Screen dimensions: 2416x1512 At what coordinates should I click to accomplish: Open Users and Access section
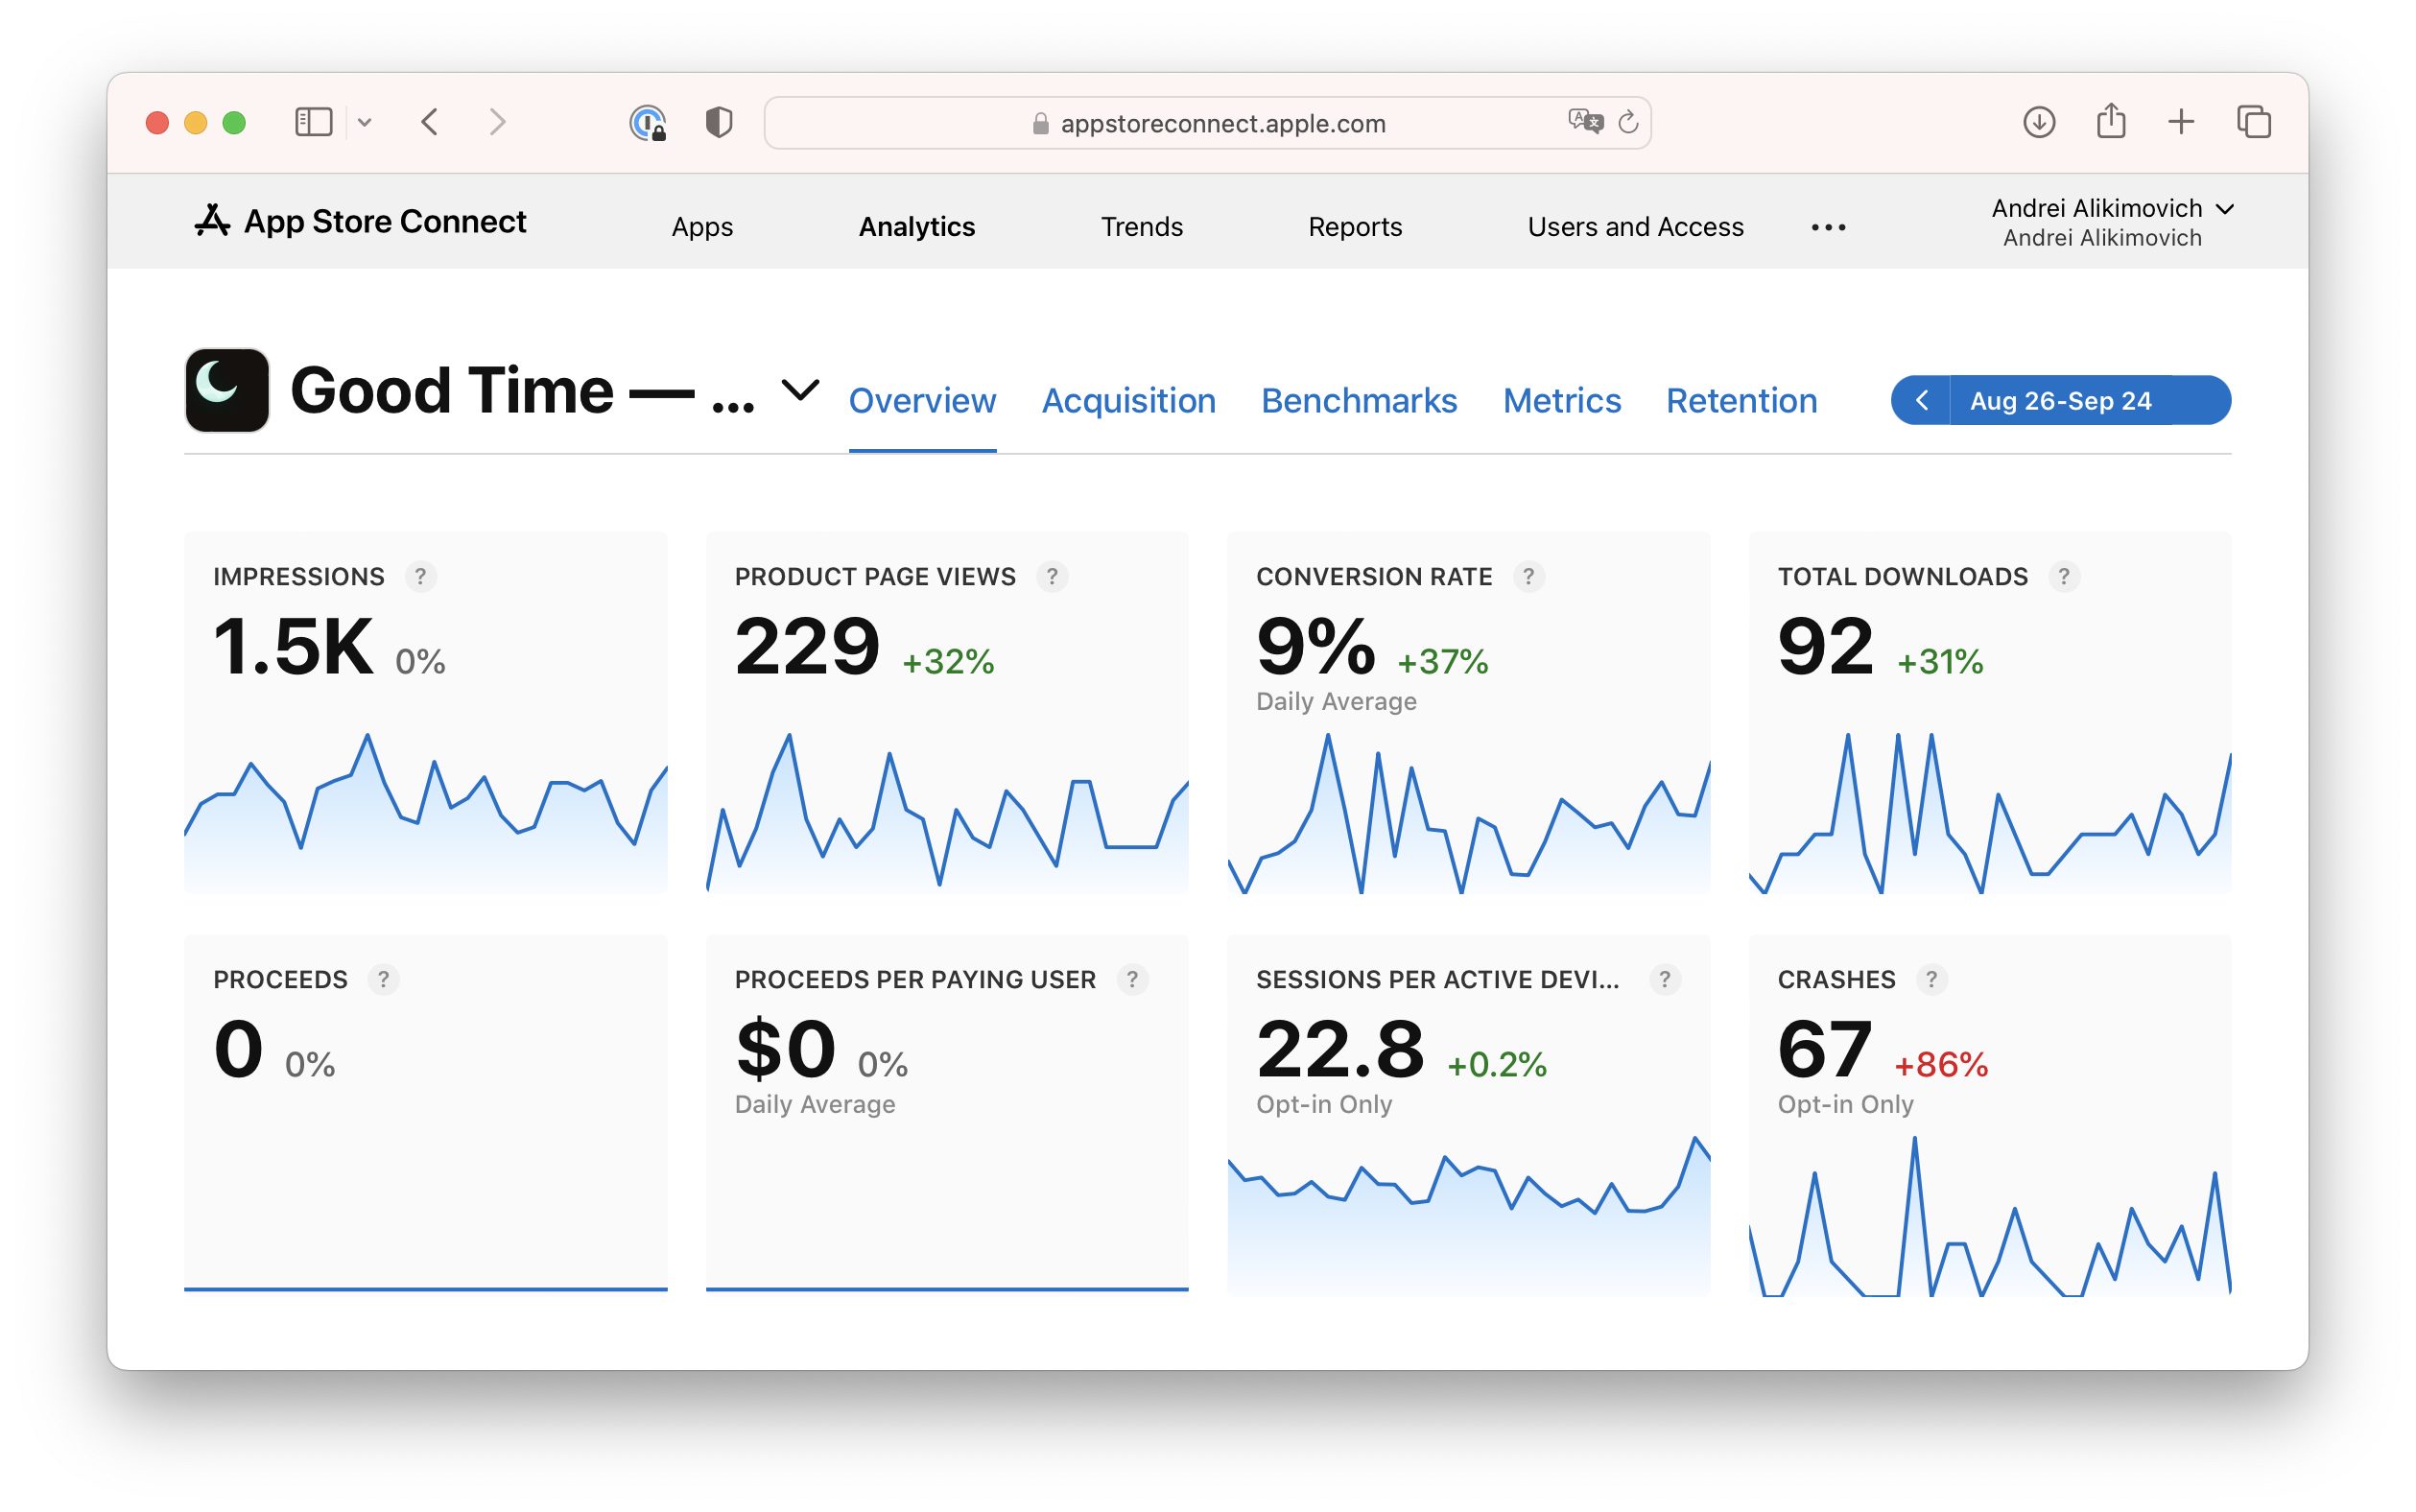[1635, 227]
